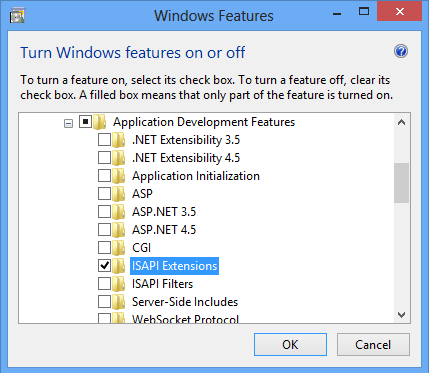Check the CGI checkbox

(104, 248)
